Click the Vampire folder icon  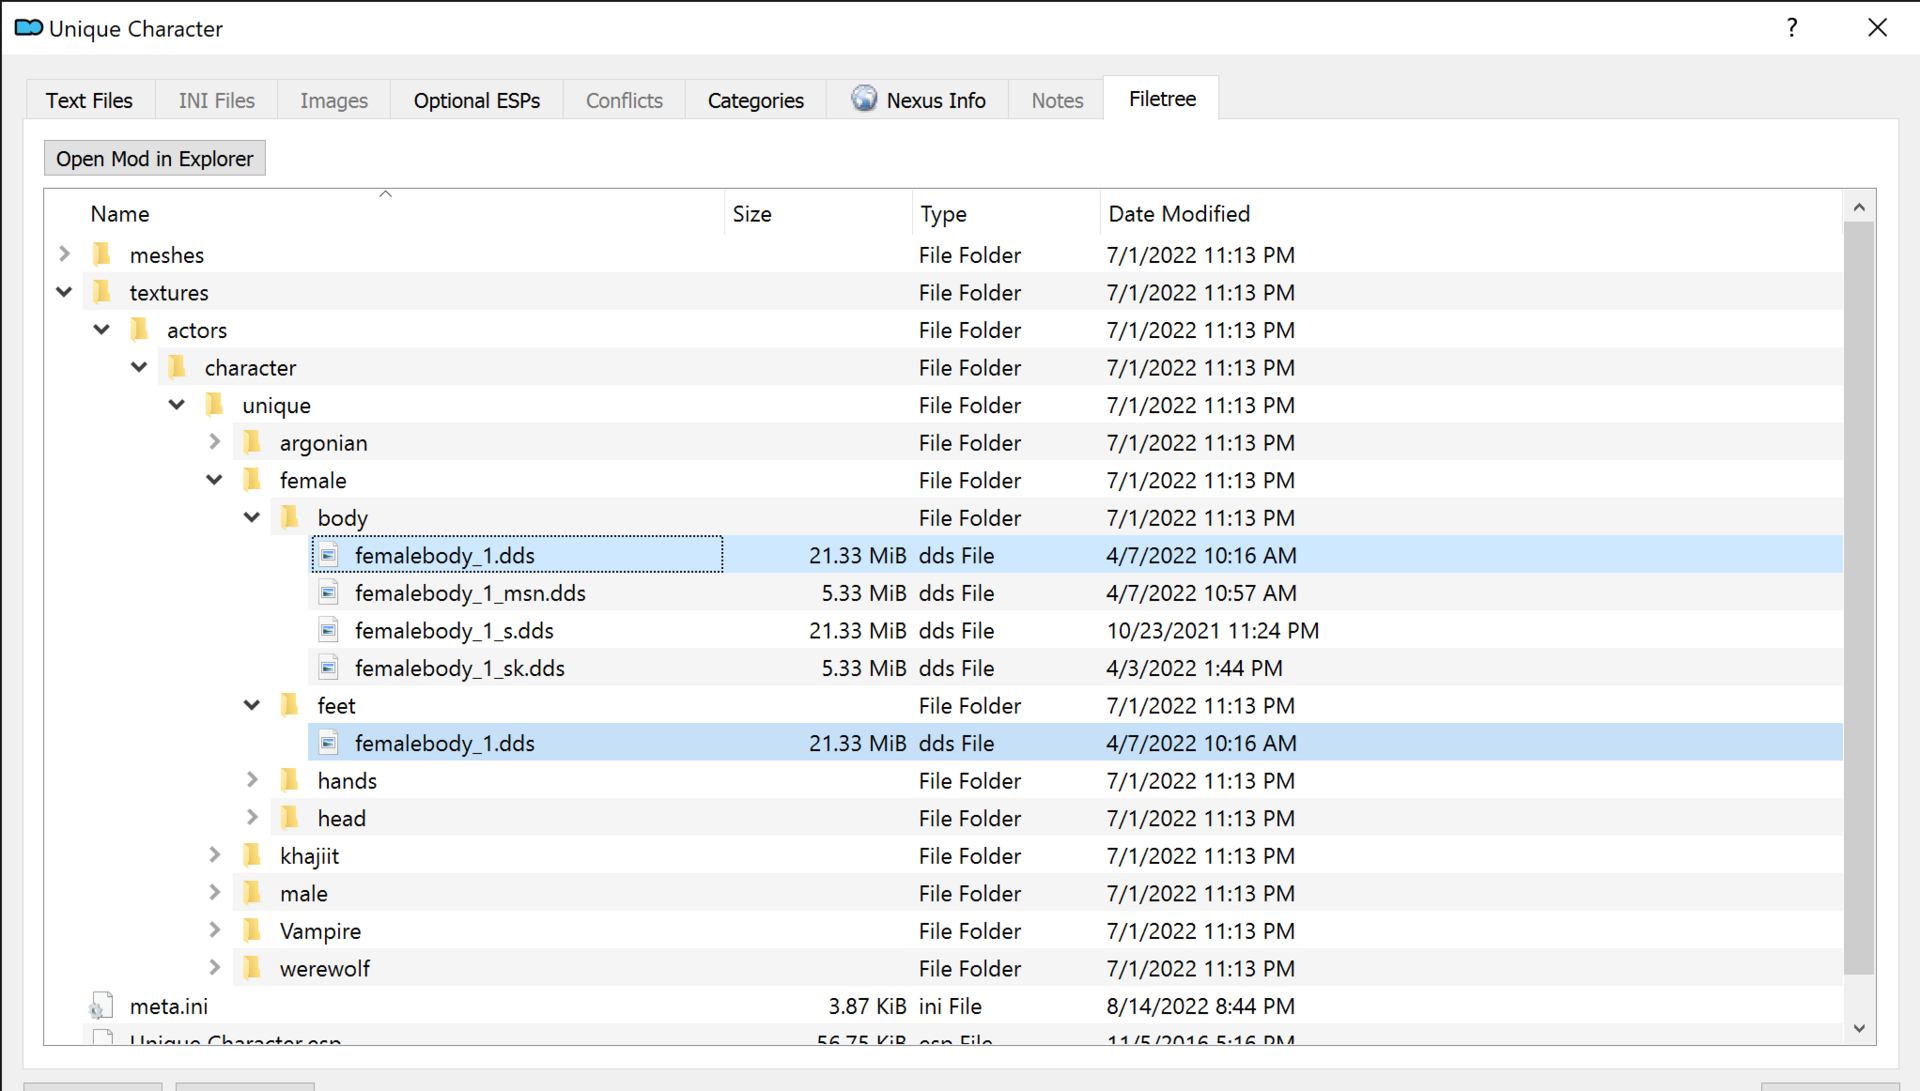coord(252,931)
